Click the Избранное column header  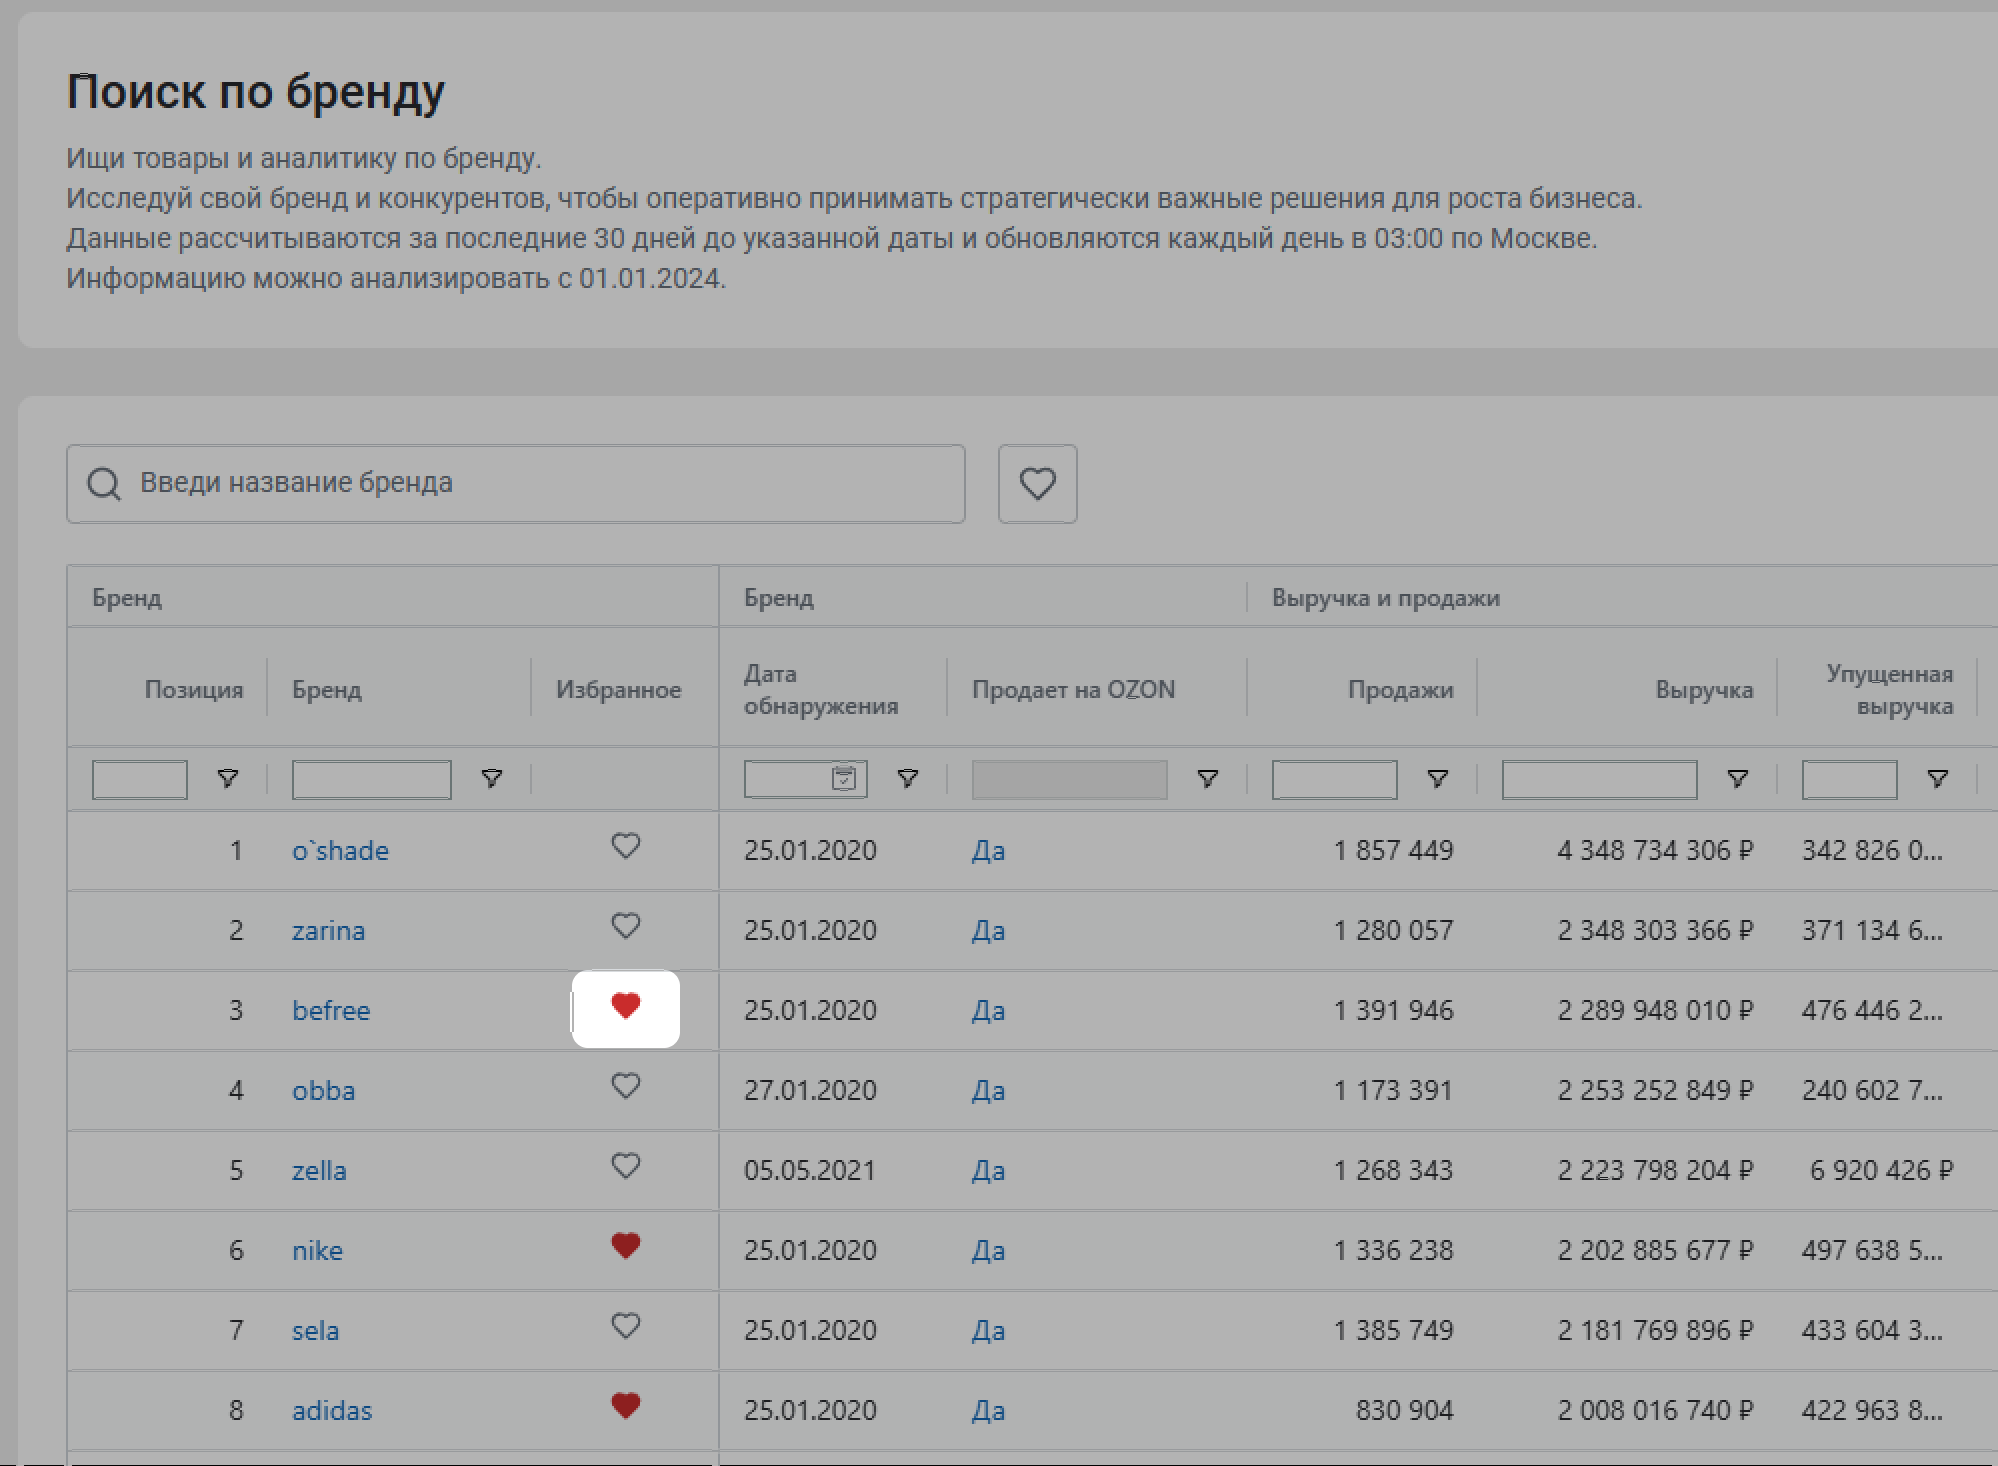[618, 689]
